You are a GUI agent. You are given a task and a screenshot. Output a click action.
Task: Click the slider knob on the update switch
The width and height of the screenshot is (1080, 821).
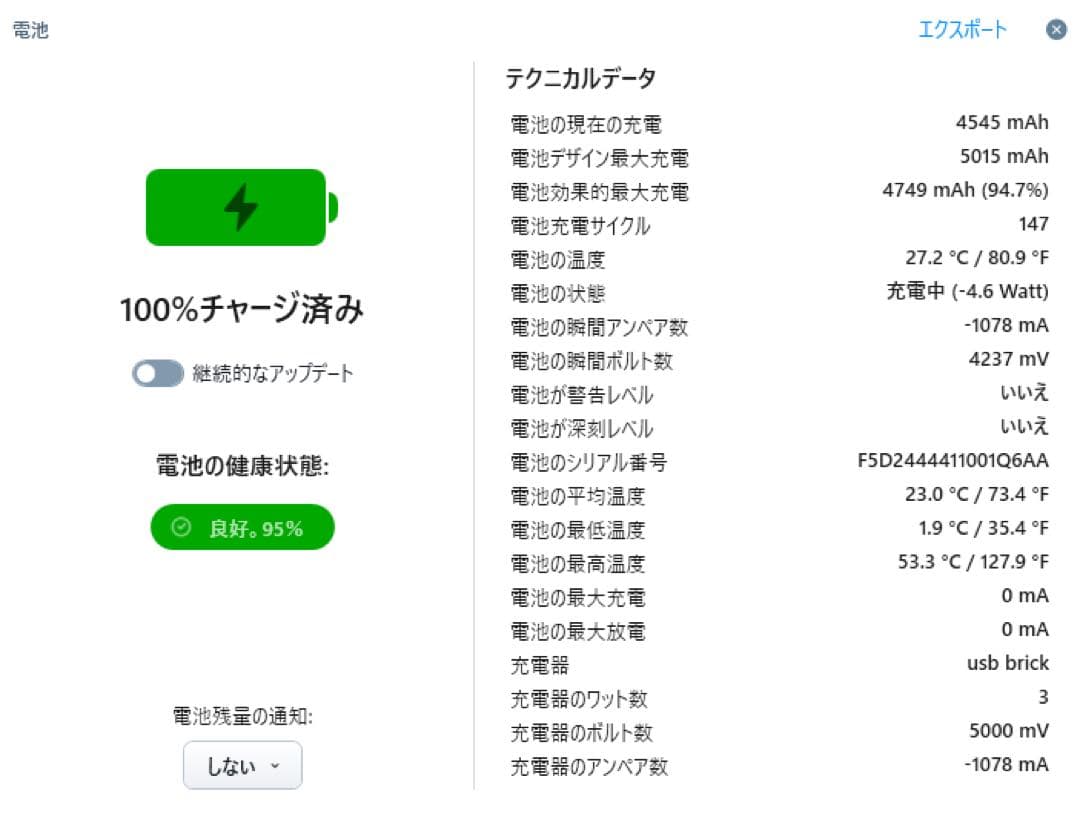[146, 372]
